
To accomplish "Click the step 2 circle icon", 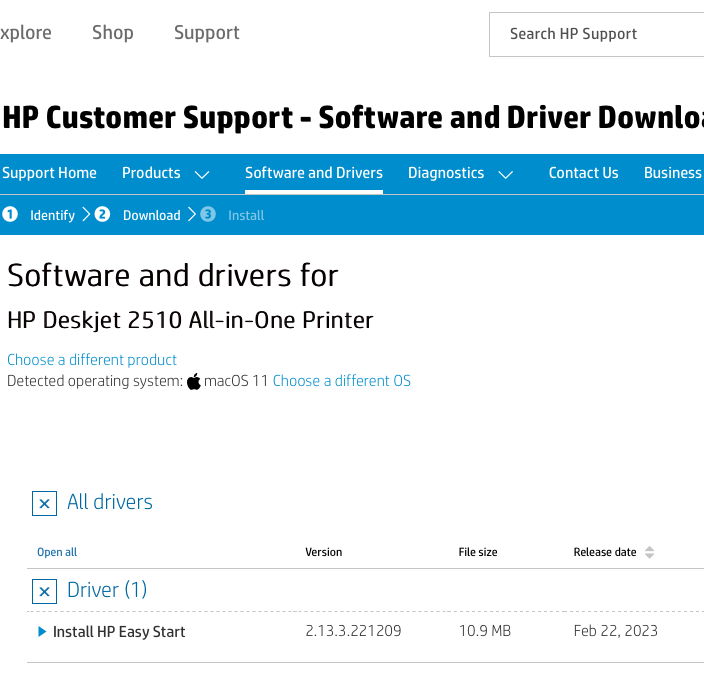I will click(102, 215).
